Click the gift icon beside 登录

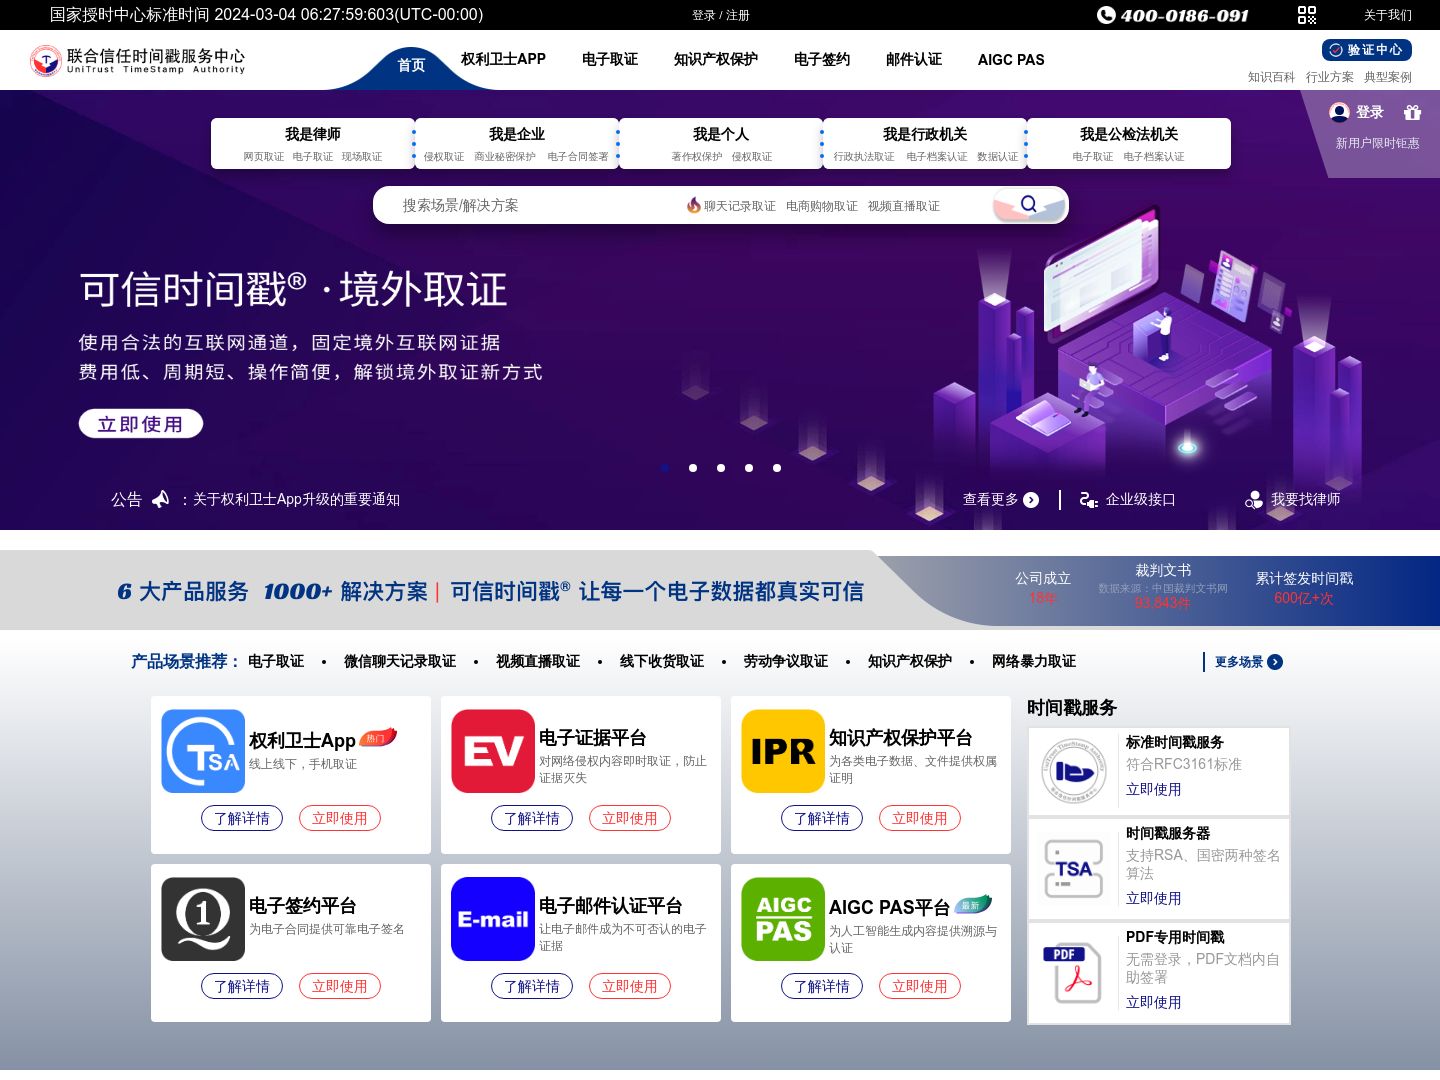[x=1412, y=112]
